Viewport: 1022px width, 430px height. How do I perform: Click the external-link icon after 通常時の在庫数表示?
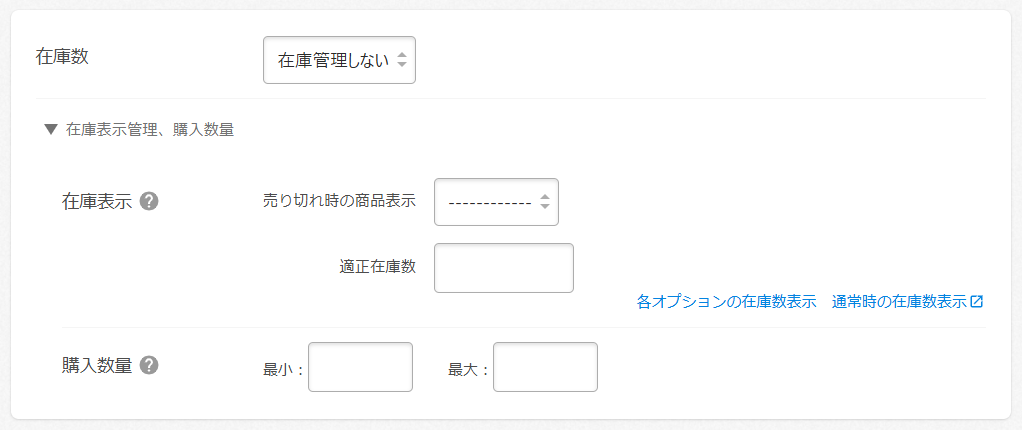pos(977,301)
